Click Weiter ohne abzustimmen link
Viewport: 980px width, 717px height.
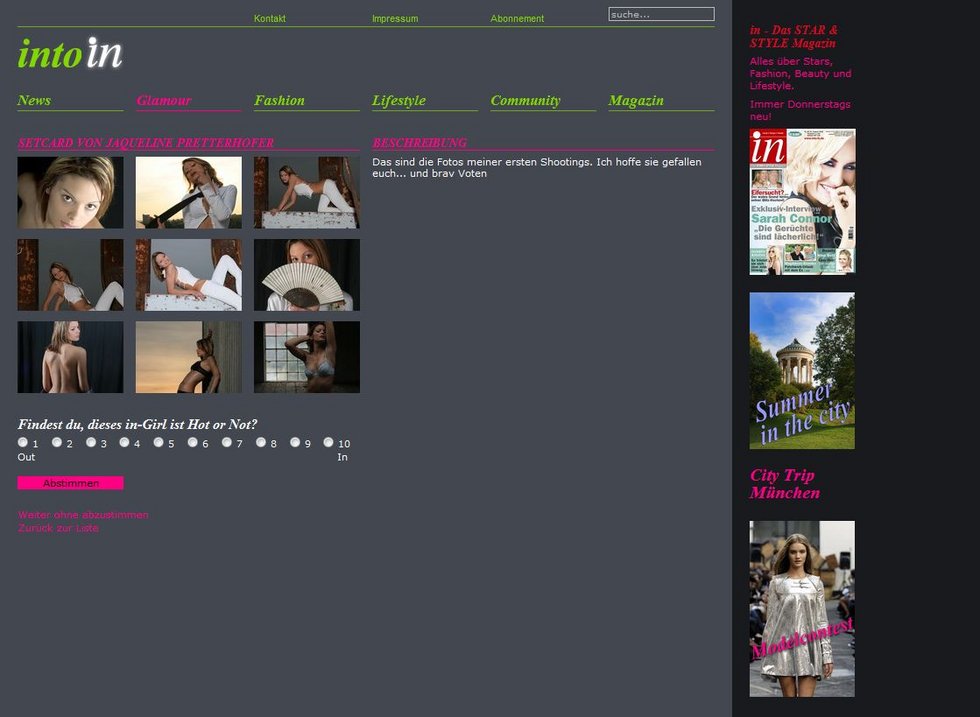83,515
